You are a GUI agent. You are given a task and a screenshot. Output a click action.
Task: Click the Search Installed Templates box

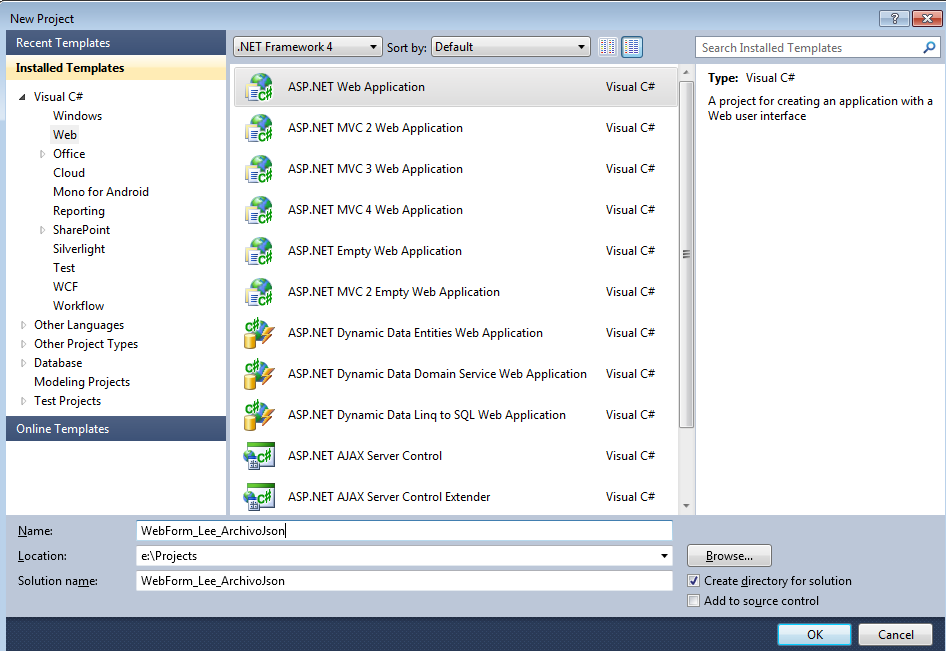[817, 47]
